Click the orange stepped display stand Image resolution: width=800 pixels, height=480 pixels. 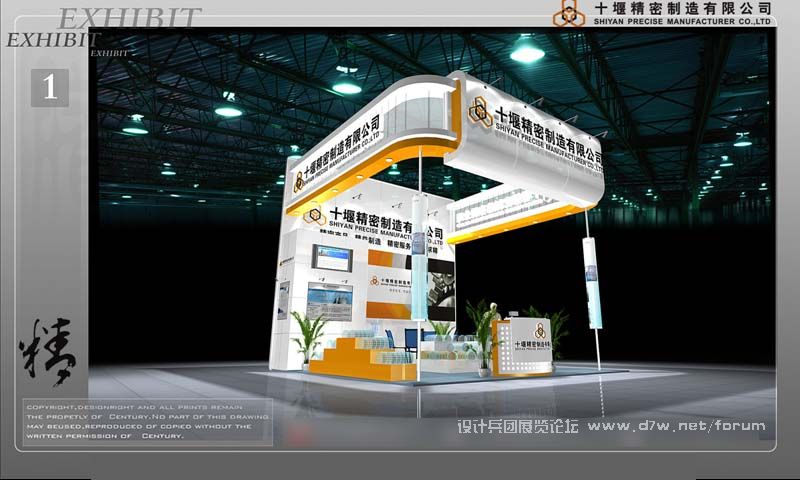tap(363, 358)
